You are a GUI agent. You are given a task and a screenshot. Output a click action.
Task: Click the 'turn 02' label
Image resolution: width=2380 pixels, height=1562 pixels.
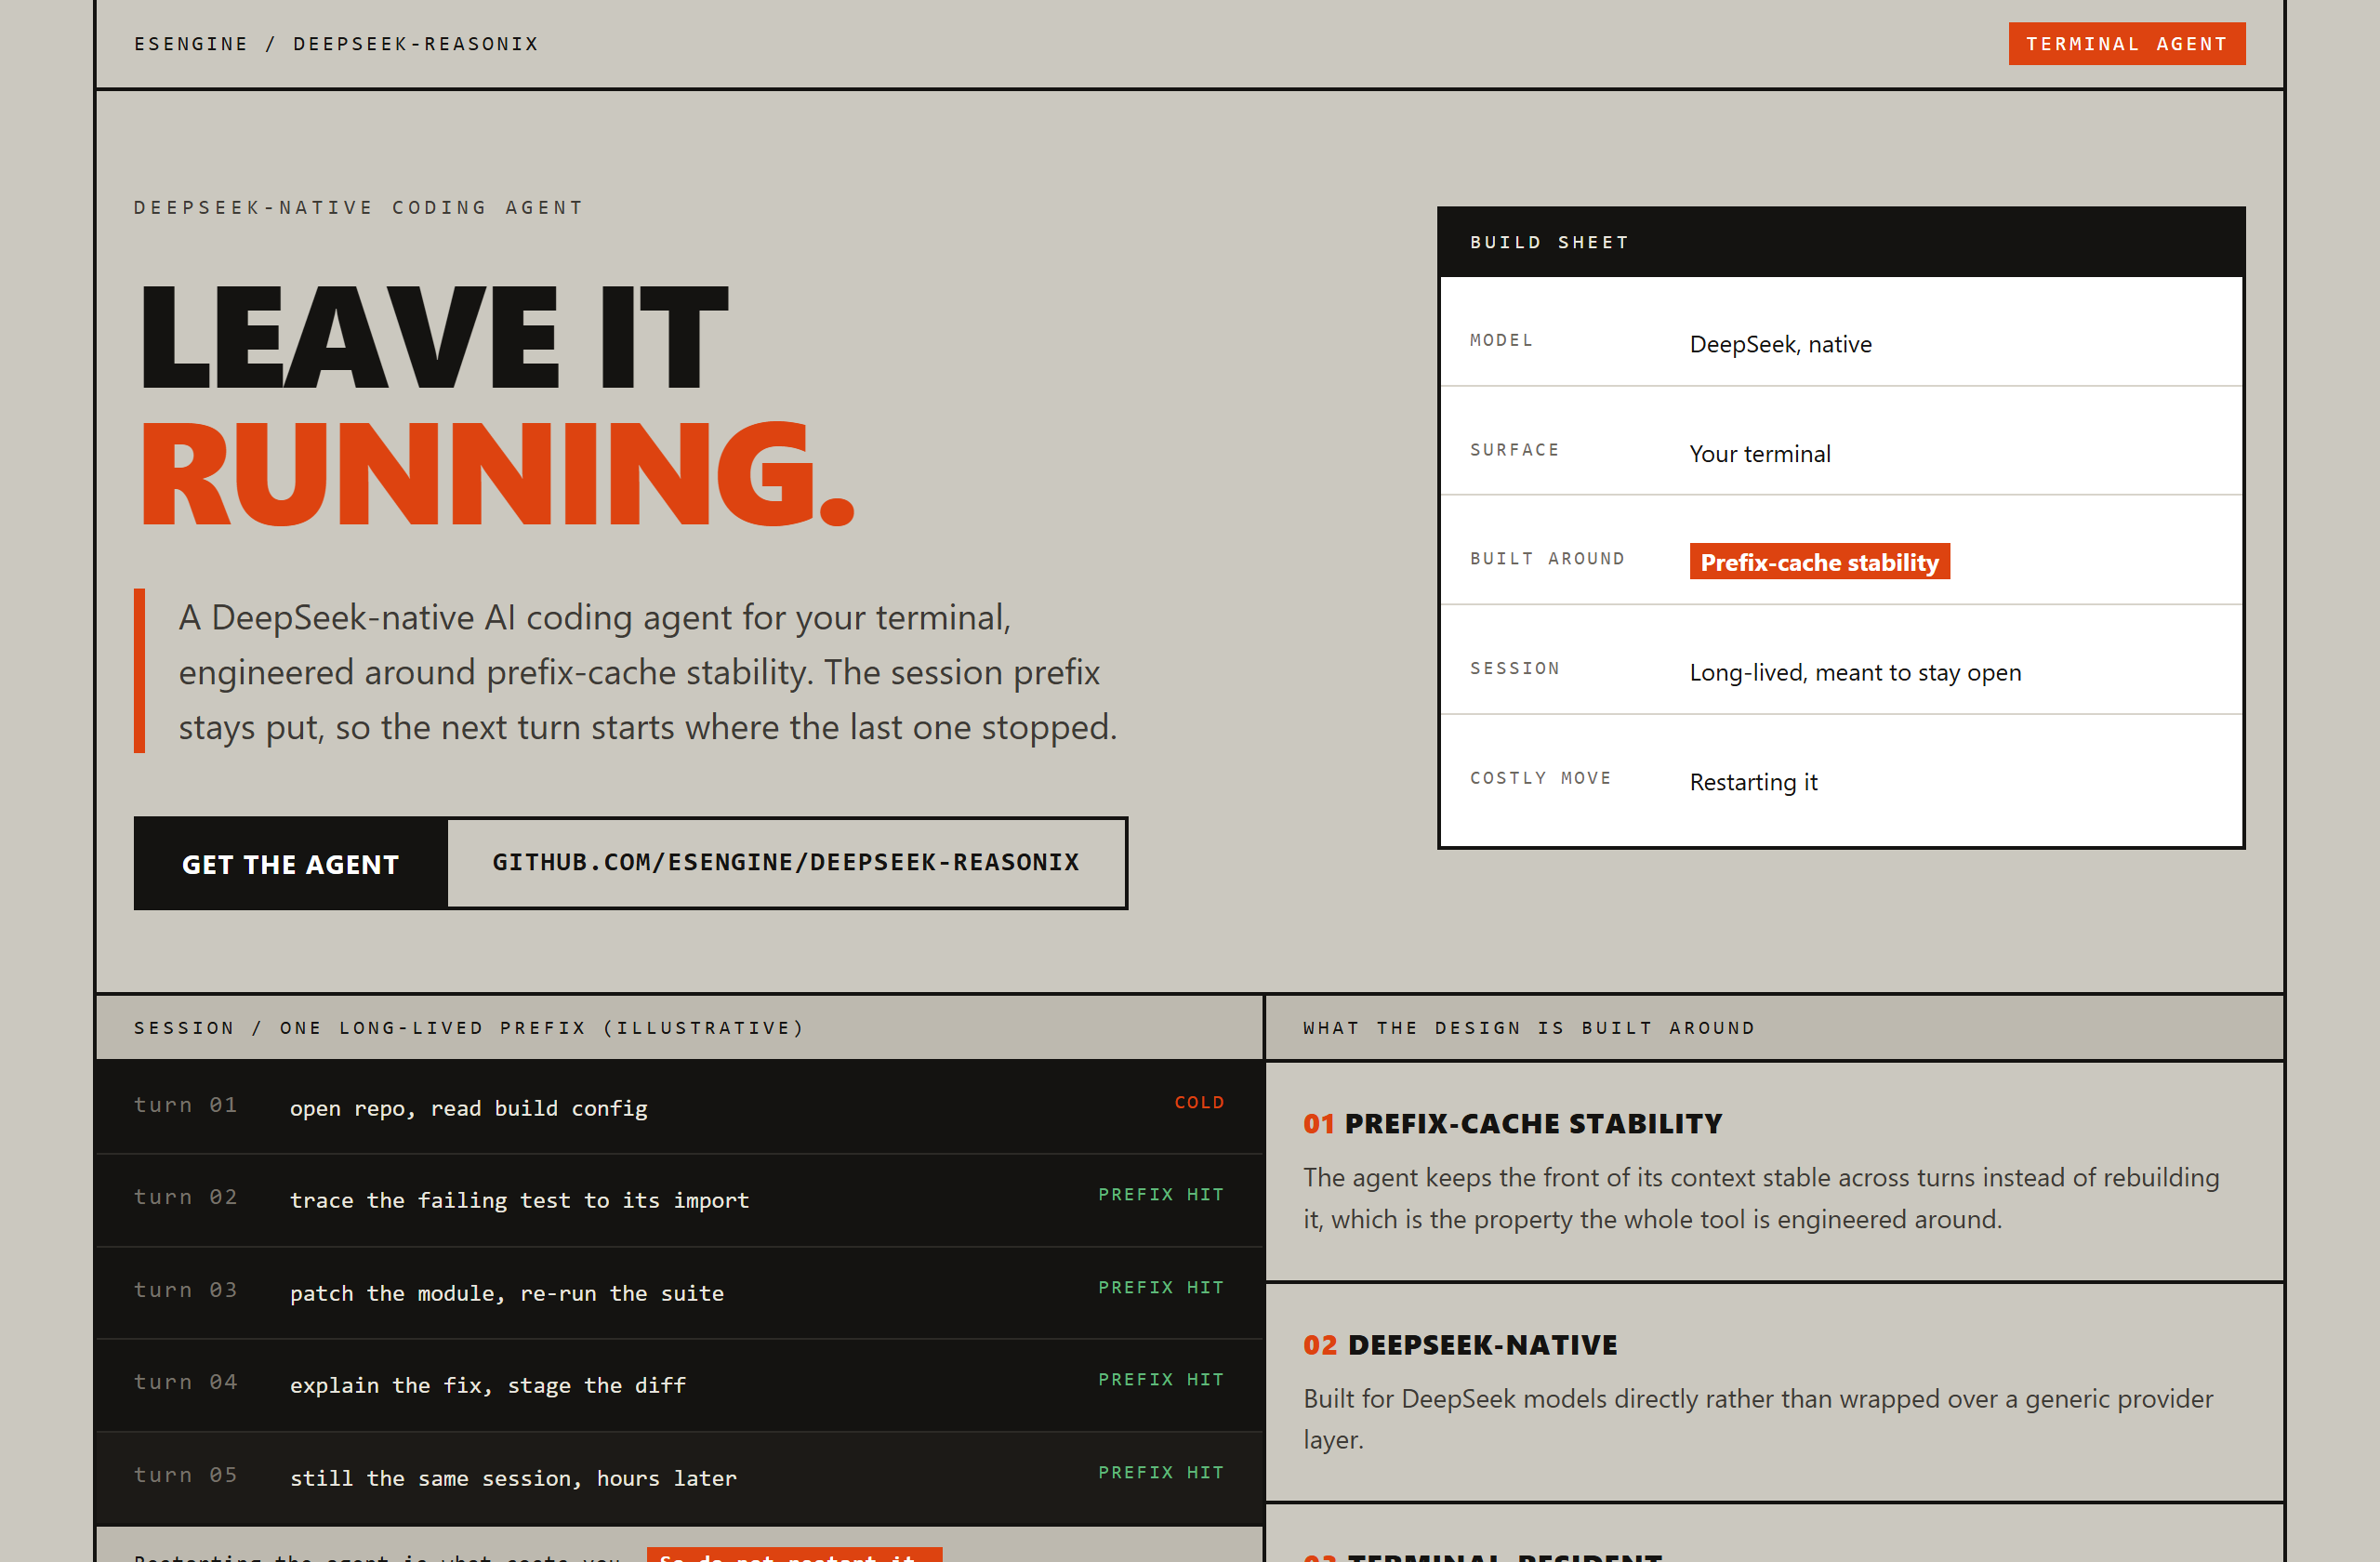[x=185, y=1196]
